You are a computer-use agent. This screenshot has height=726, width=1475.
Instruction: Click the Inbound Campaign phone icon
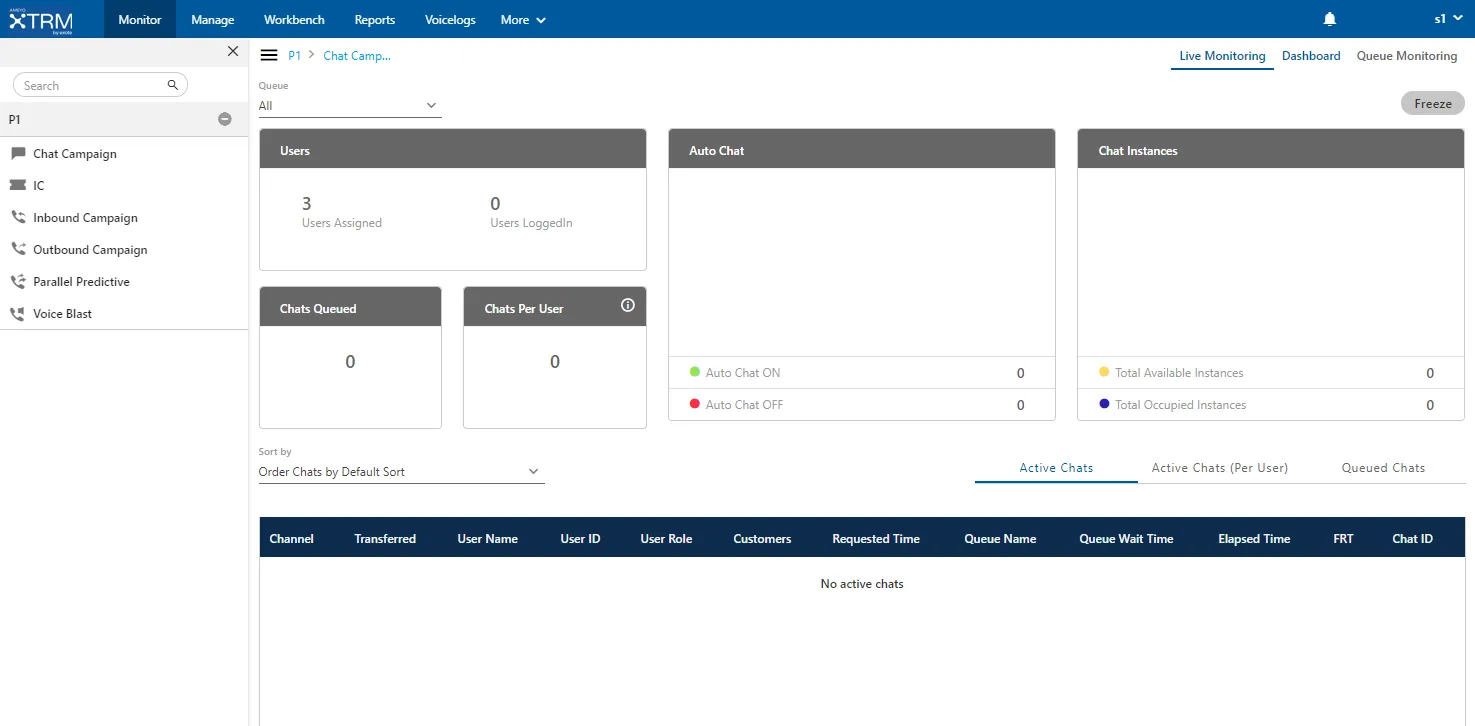pos(18,217)
